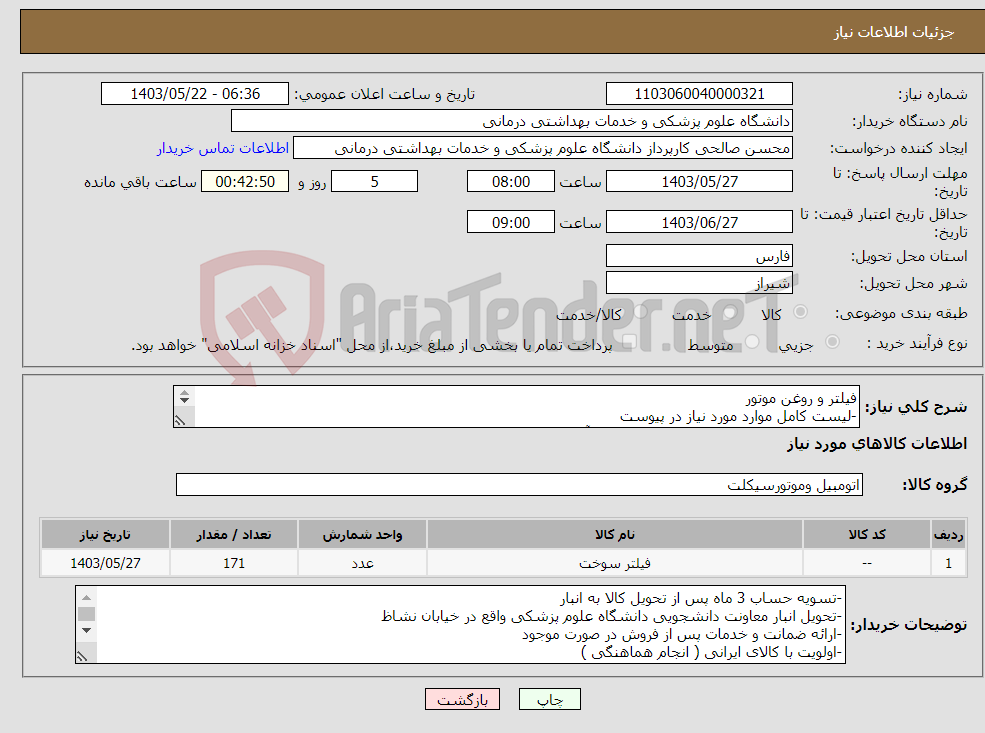Viewport: 985px width, 733px height.
Task: Select the کالا/خدمت radio button
Action: (640, 312)
